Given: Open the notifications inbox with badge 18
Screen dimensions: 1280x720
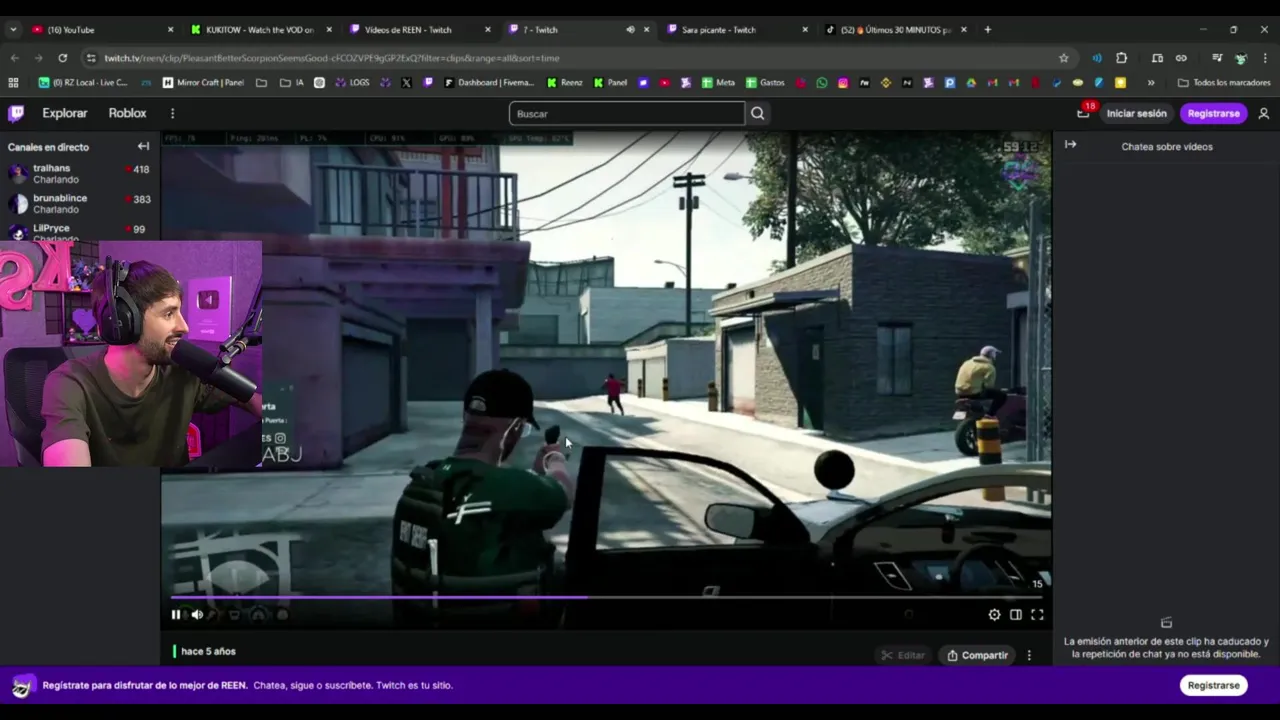Looking at the screenshot, I should click(x=1084, y=113).
